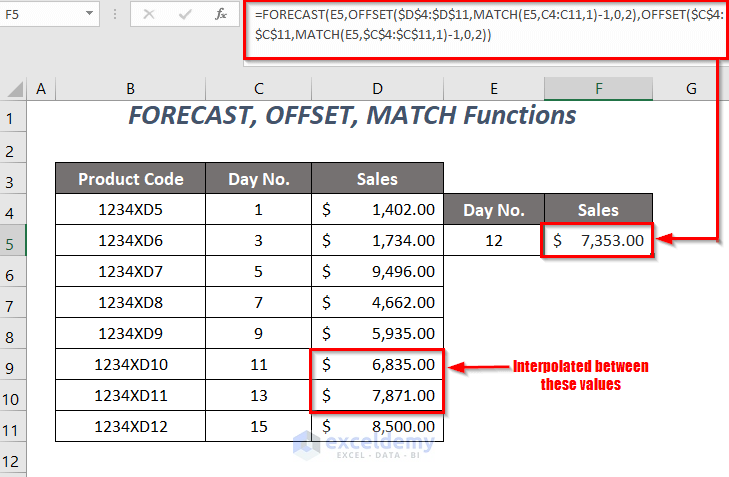Click into the FORECAST formula text
729x477 pixels.
[x=486, y=25]
